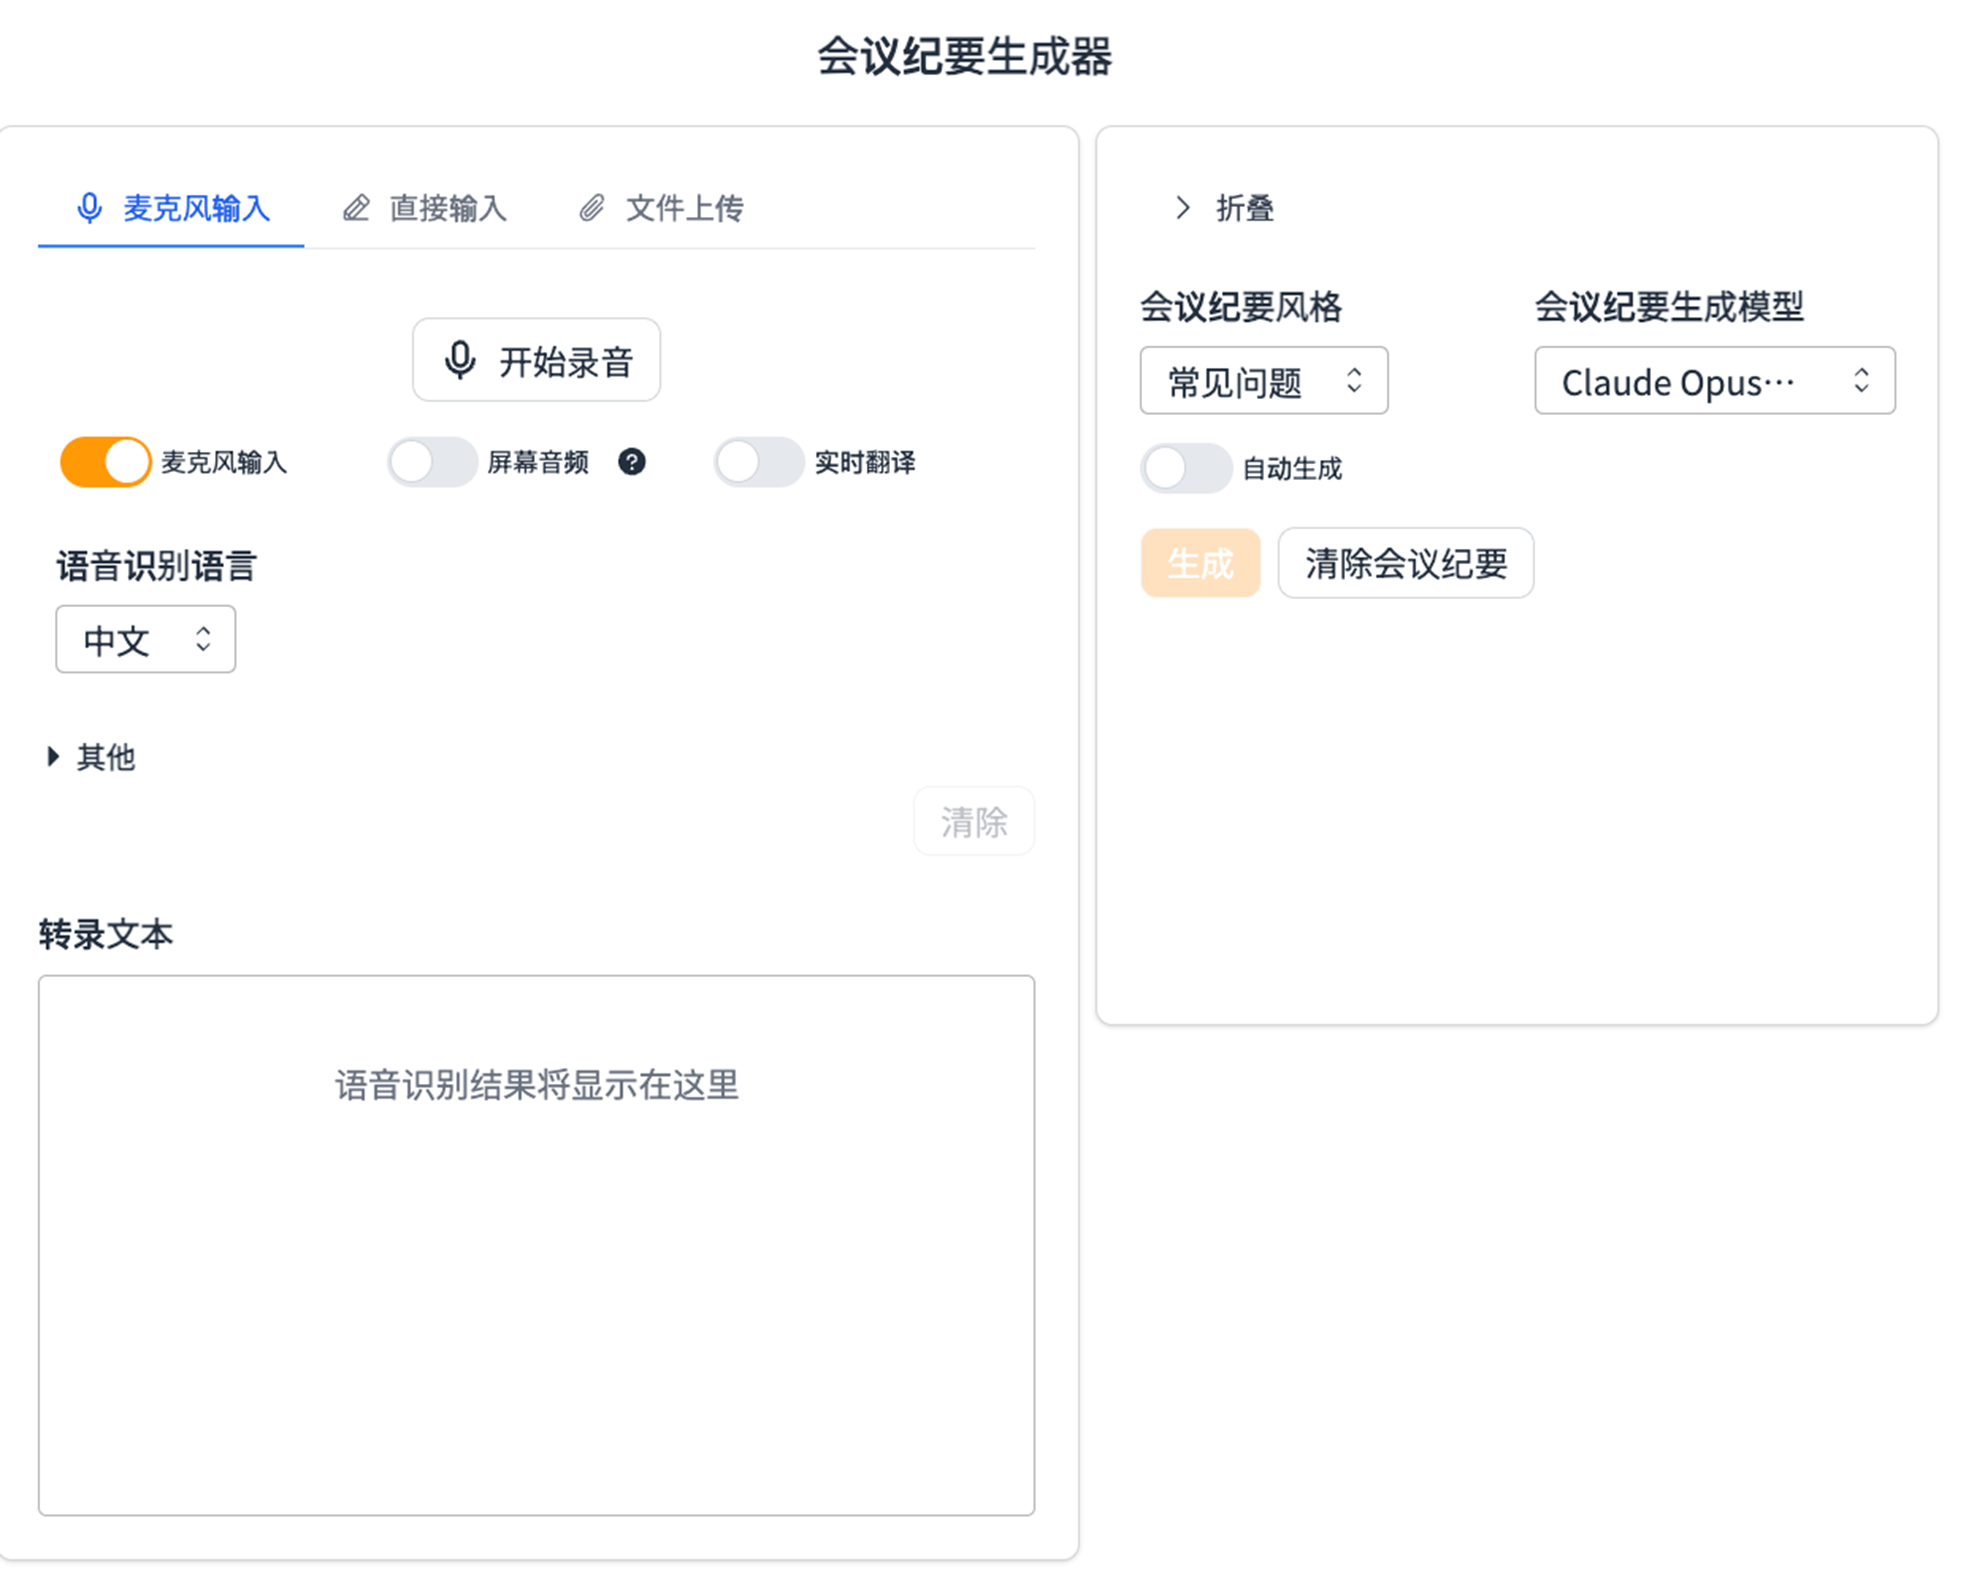The image size is (1966, 1575).
Task: Click the microphone icon in the first tab
Action: [x=90, y=208]
